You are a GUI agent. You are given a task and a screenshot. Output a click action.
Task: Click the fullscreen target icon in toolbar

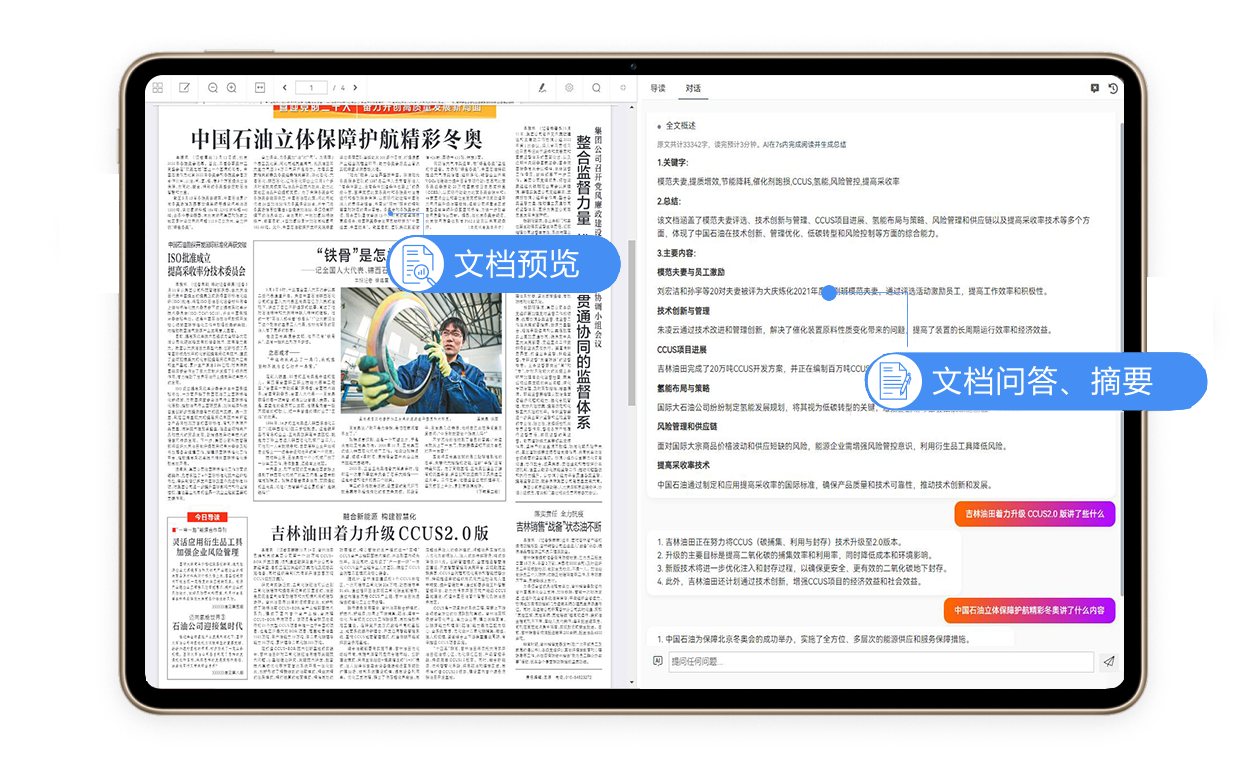[x=623, y=88]
